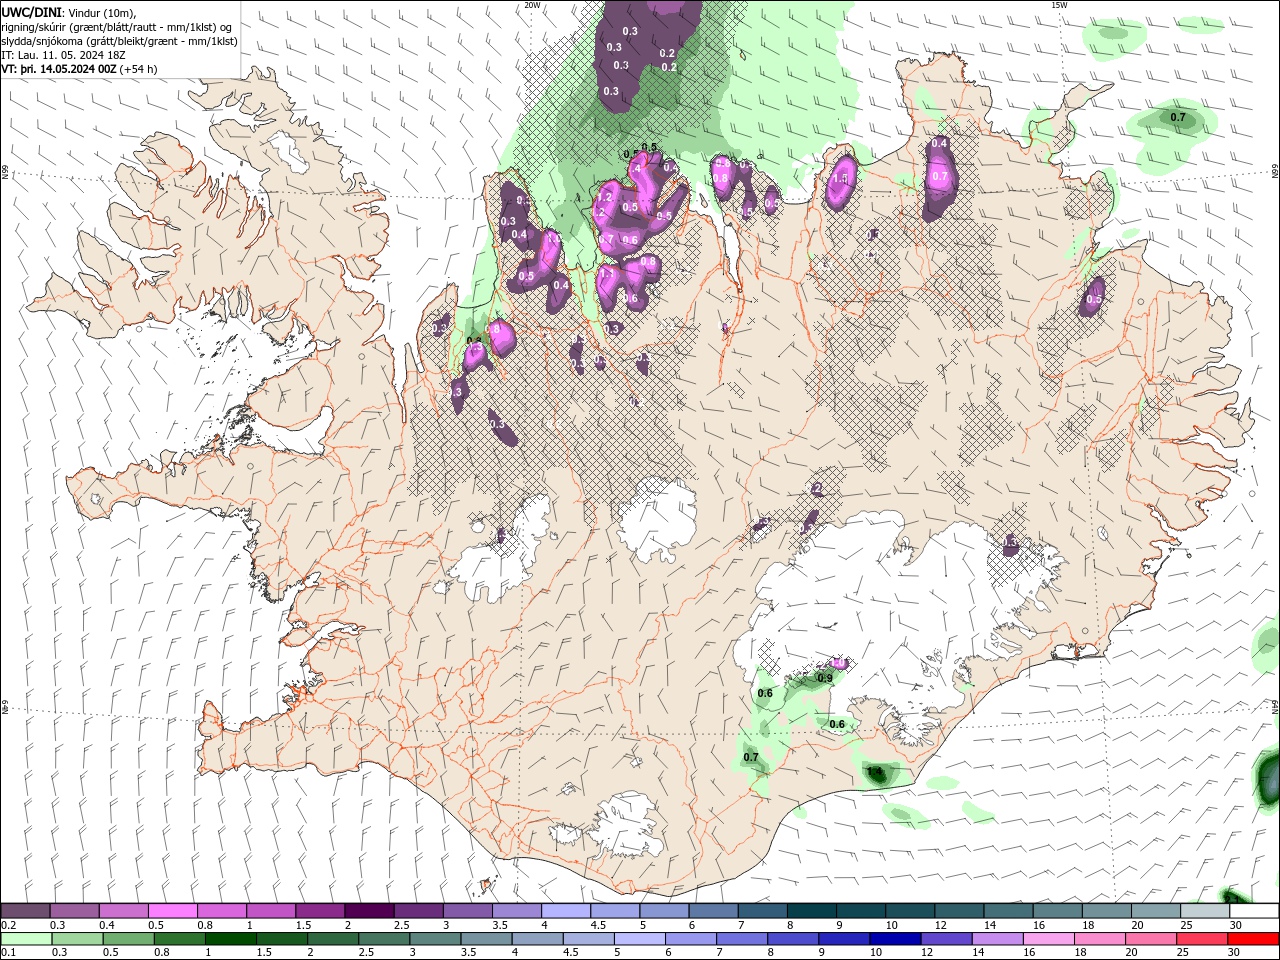This screenshot has height=960, width=1280.
Task: Click the 0.9 value near the southern glacier
Action: coord(825,678)
